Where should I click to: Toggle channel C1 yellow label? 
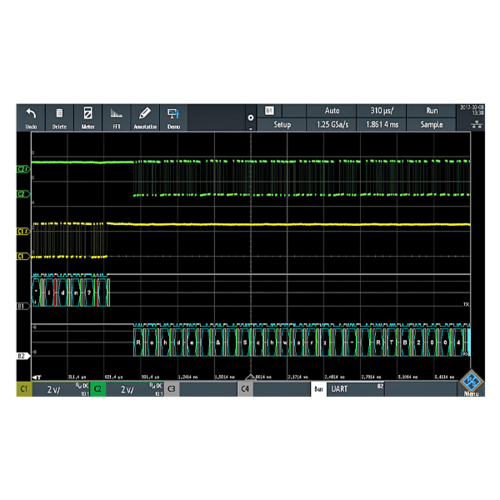(x=24, y=389)
